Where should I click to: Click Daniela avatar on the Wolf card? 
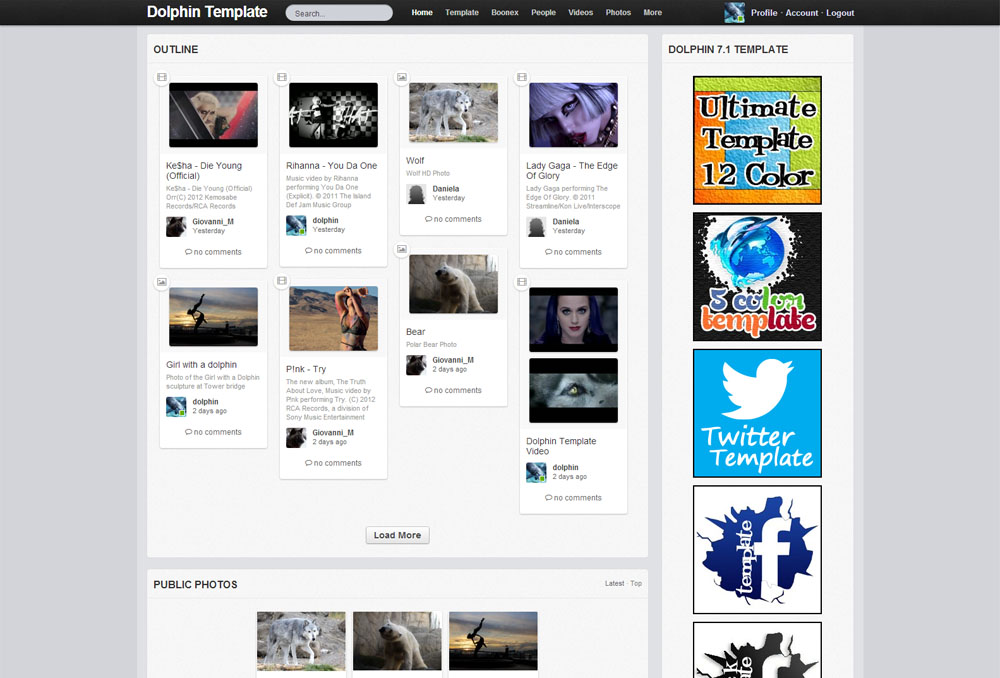click(x=416, y=194)
